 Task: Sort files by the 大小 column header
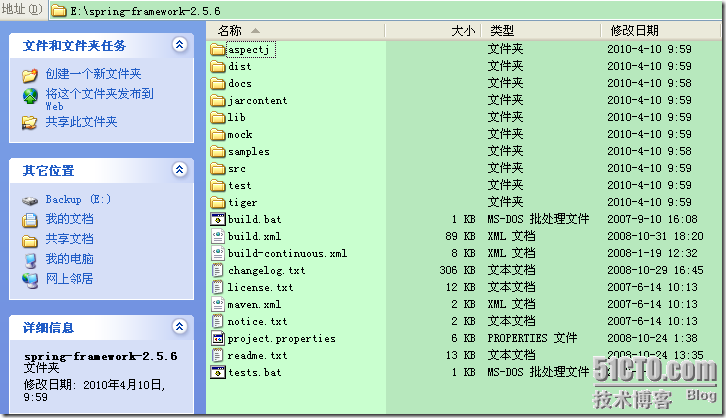click(x=433, y=31)
